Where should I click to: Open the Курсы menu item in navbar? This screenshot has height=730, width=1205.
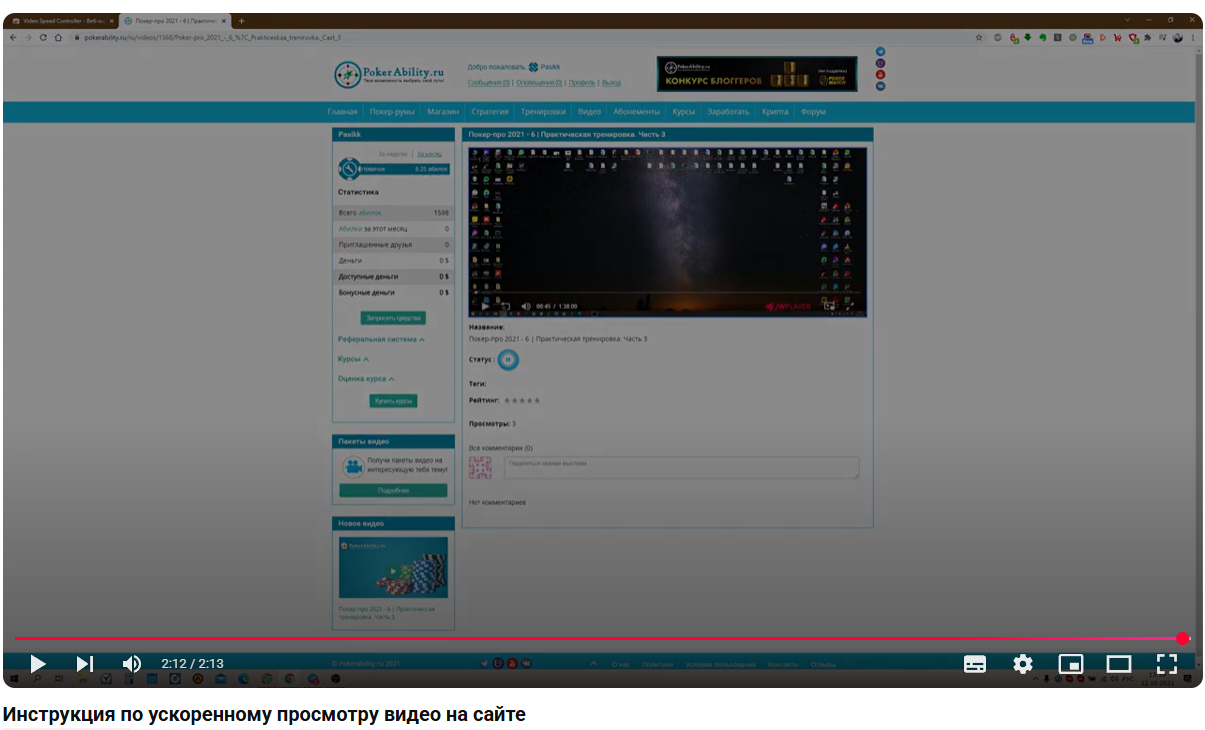click(684, 112)
